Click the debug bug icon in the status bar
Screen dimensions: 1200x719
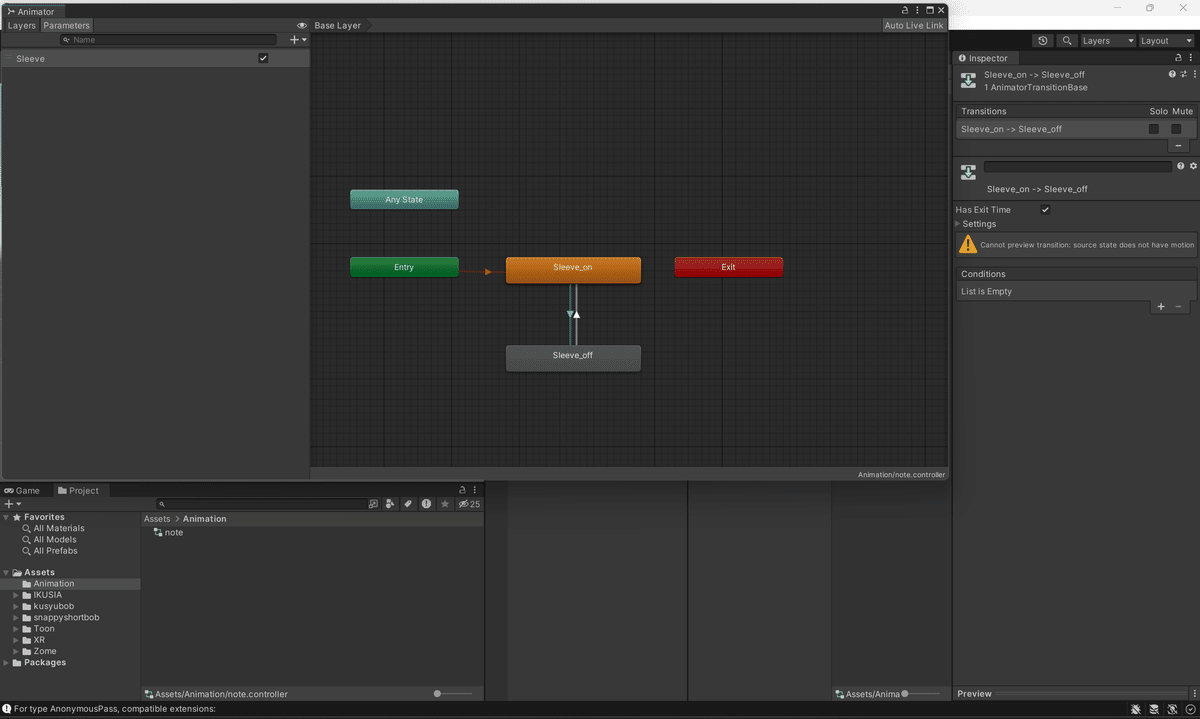1135,709
